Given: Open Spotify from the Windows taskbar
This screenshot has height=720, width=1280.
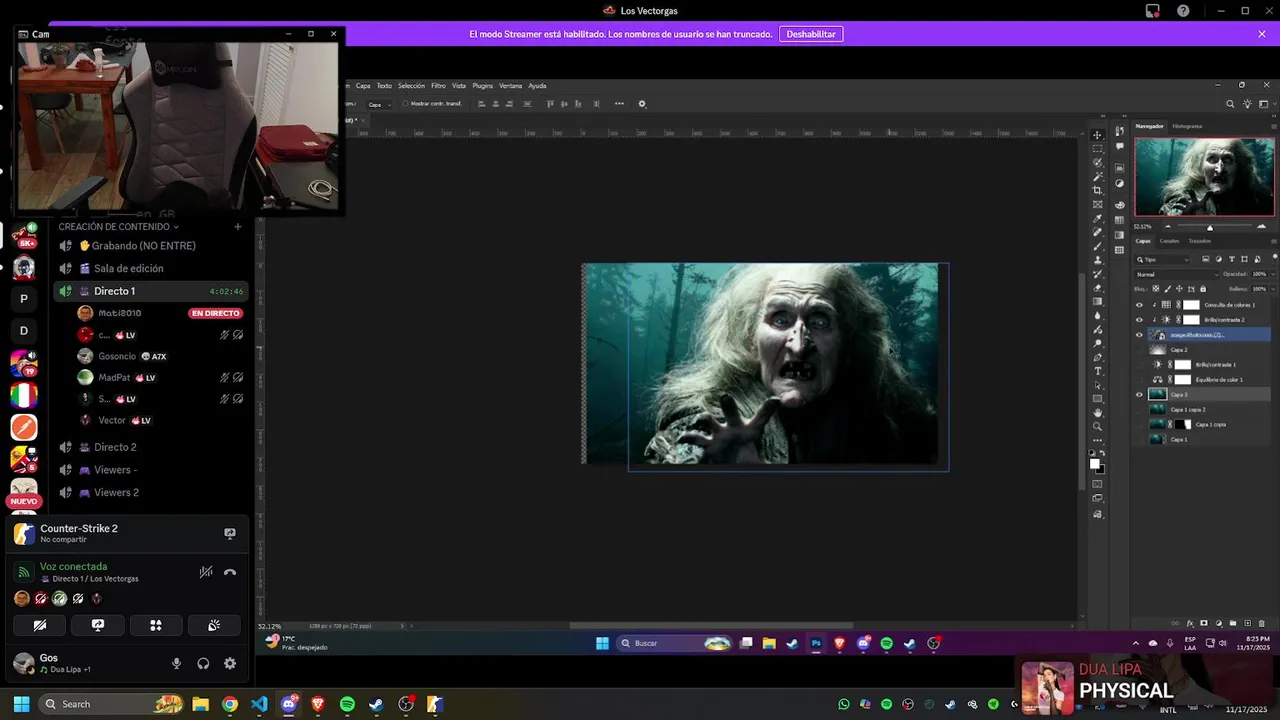Looking at the screenshot, I should pos(347,704).
